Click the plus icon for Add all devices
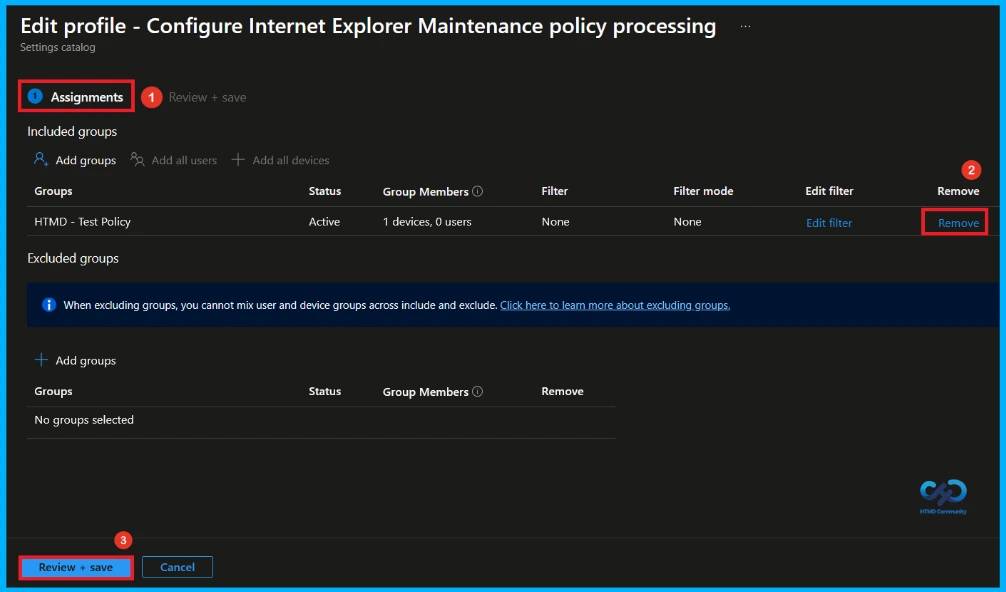 tap(238, 159)
